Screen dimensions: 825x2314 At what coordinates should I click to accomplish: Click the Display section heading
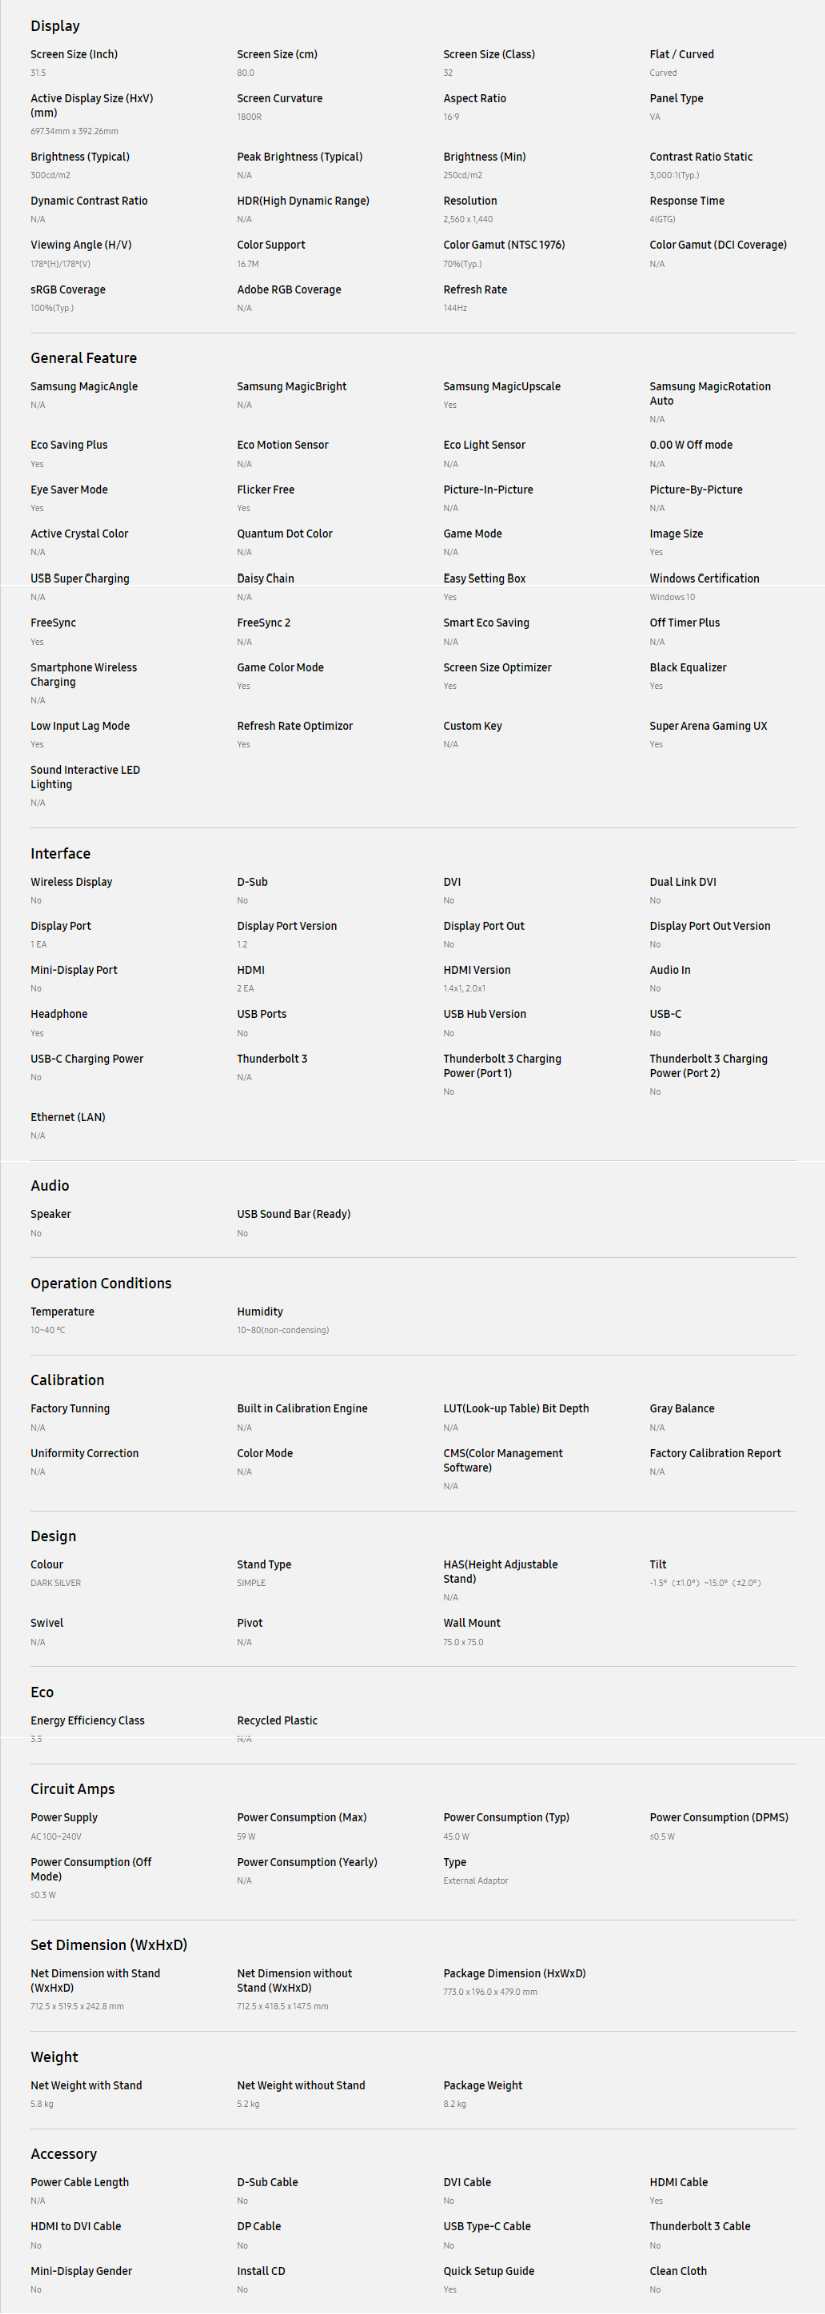[55, 26]
